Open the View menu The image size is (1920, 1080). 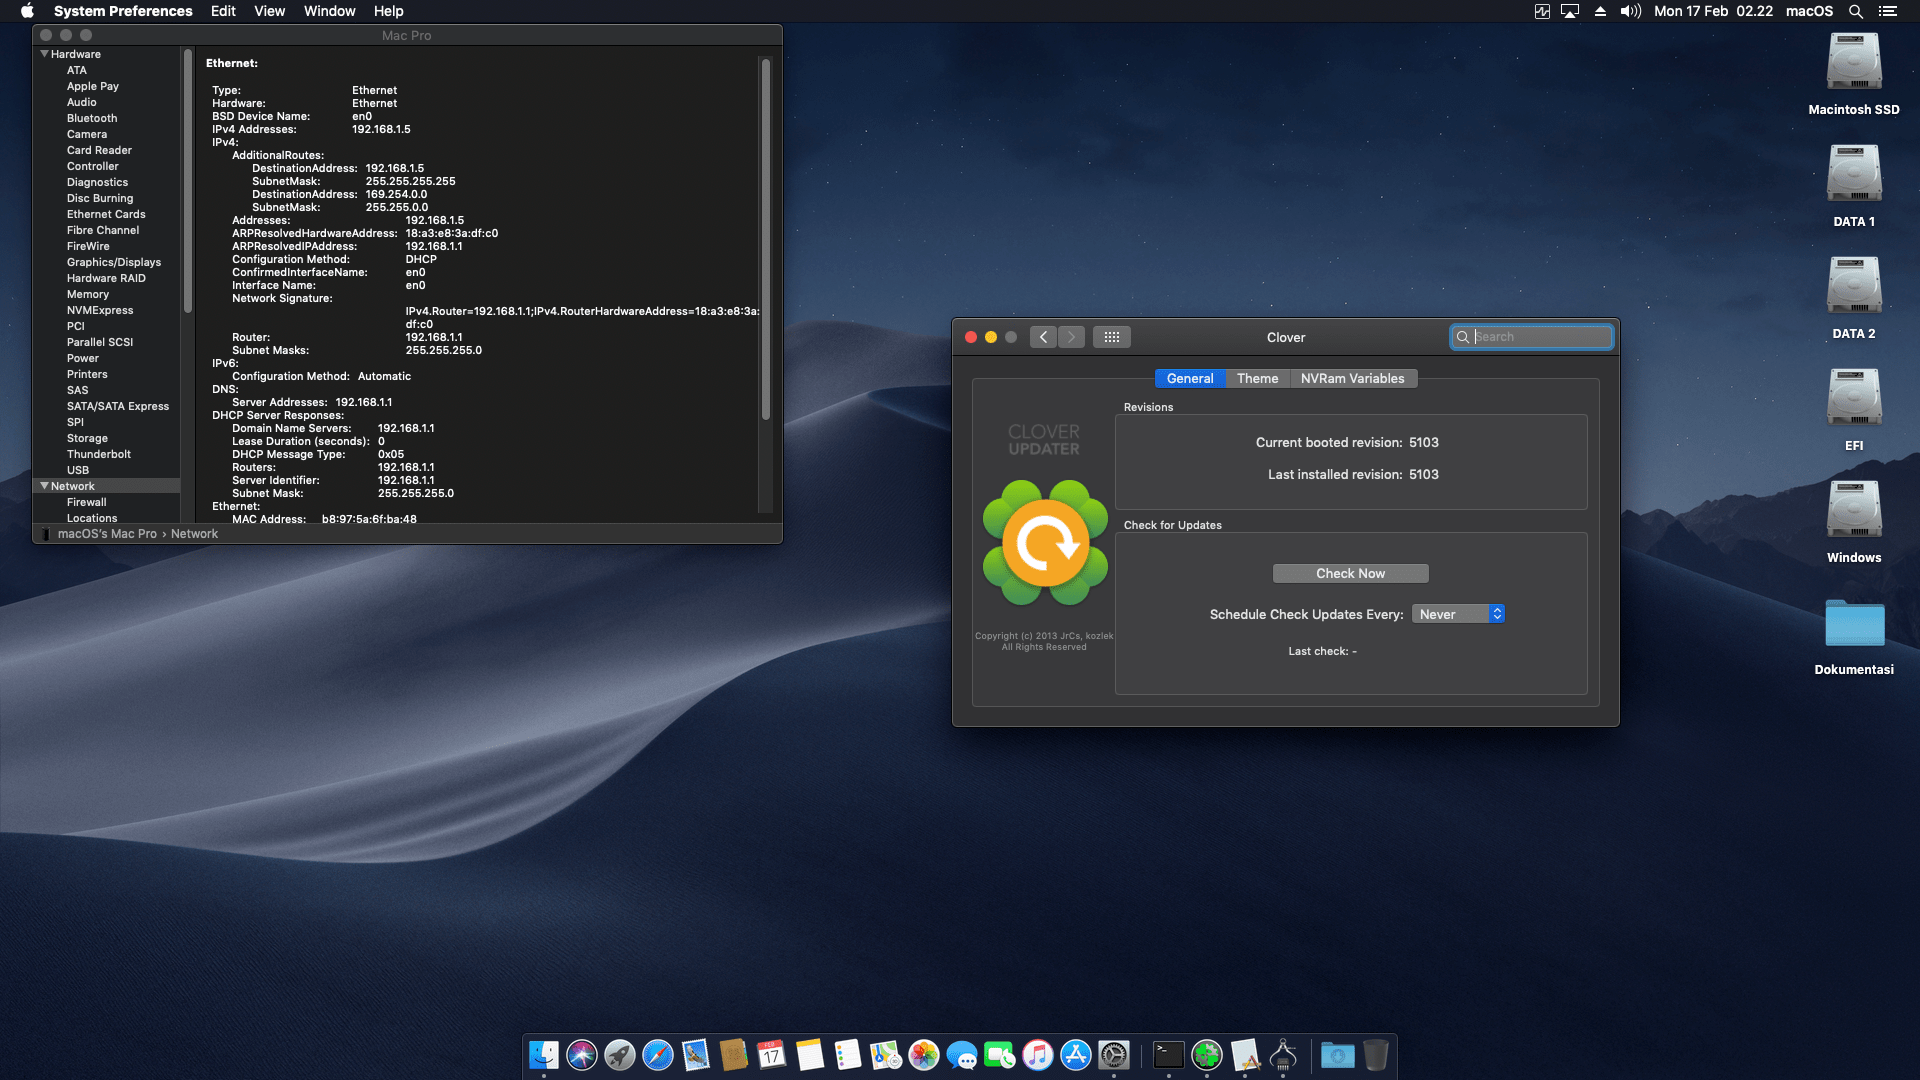269,11
